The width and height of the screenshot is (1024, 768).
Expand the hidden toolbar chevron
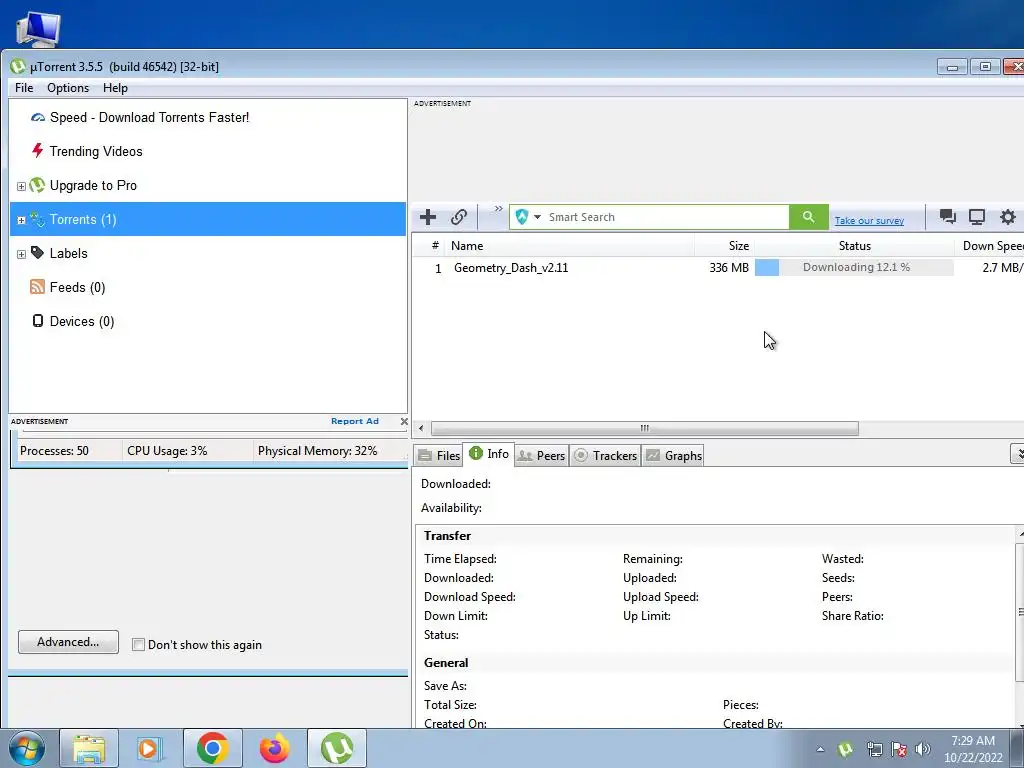click(498, 209)
